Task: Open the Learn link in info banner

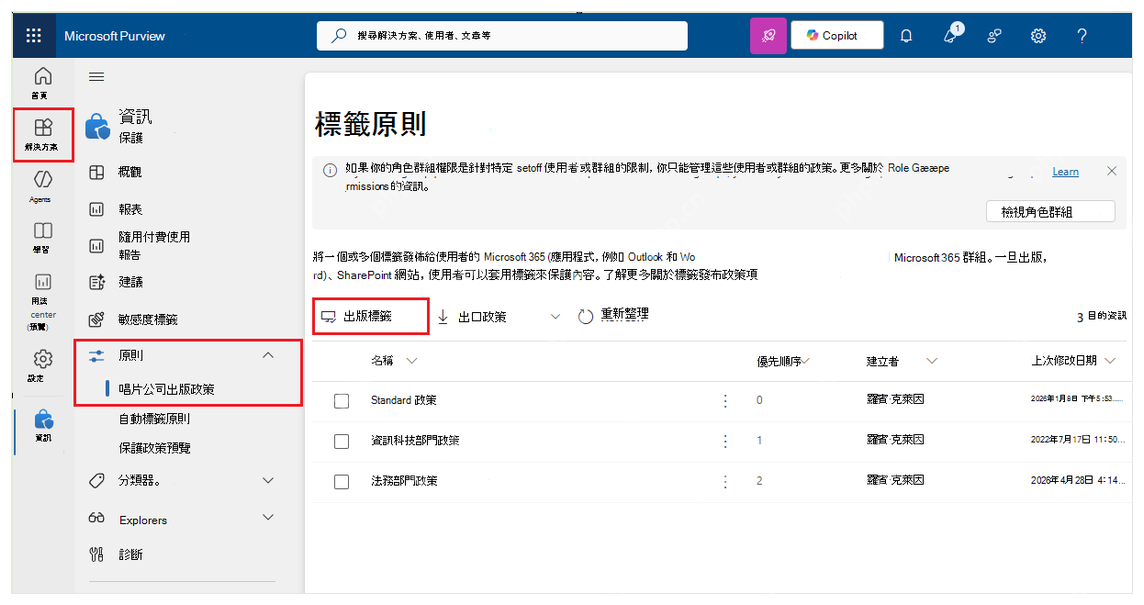Action: click(x=1065, y=172)
